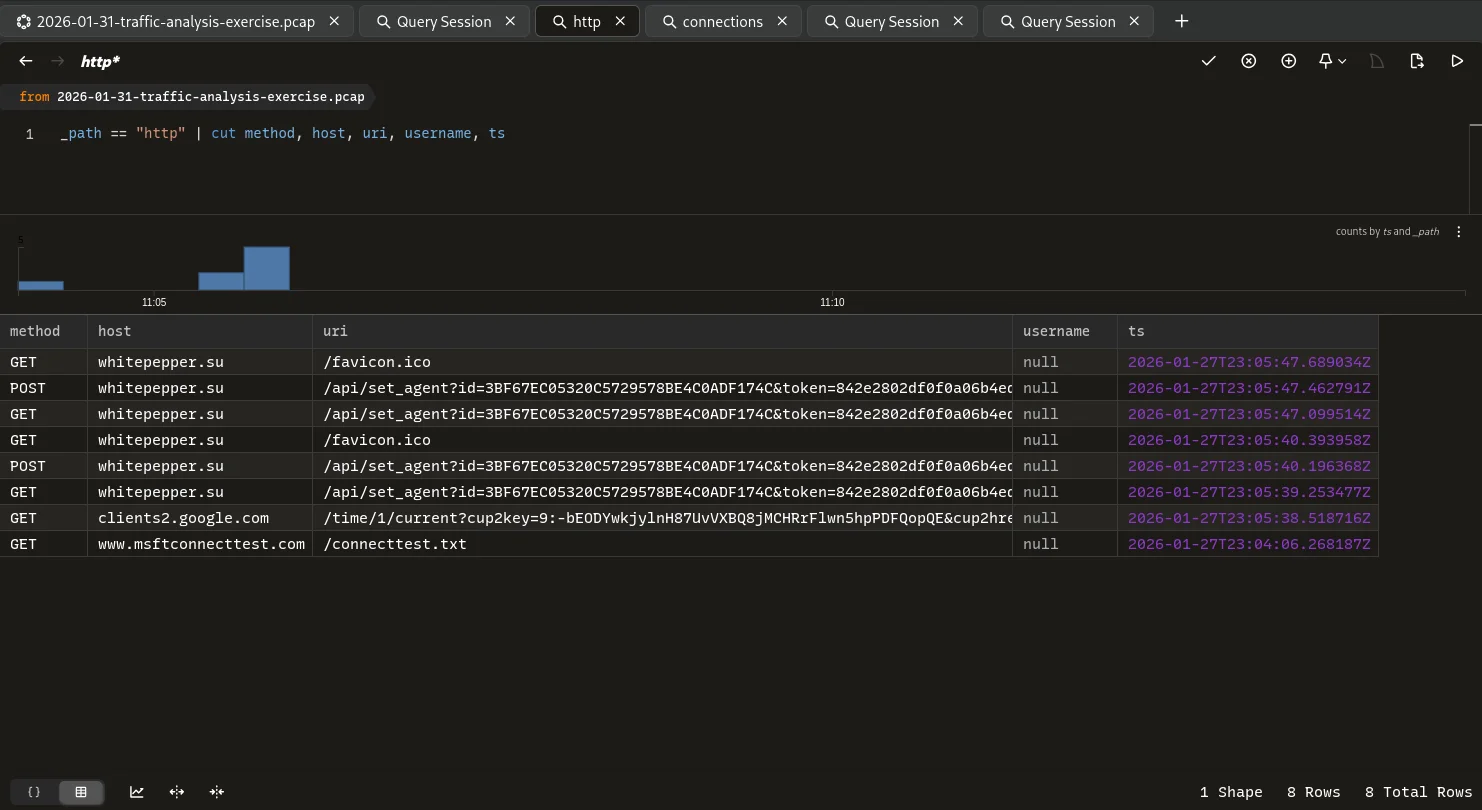Click the export results file icon
The height and width of the screenshot is (810, 1482).
pos(1417,61)
